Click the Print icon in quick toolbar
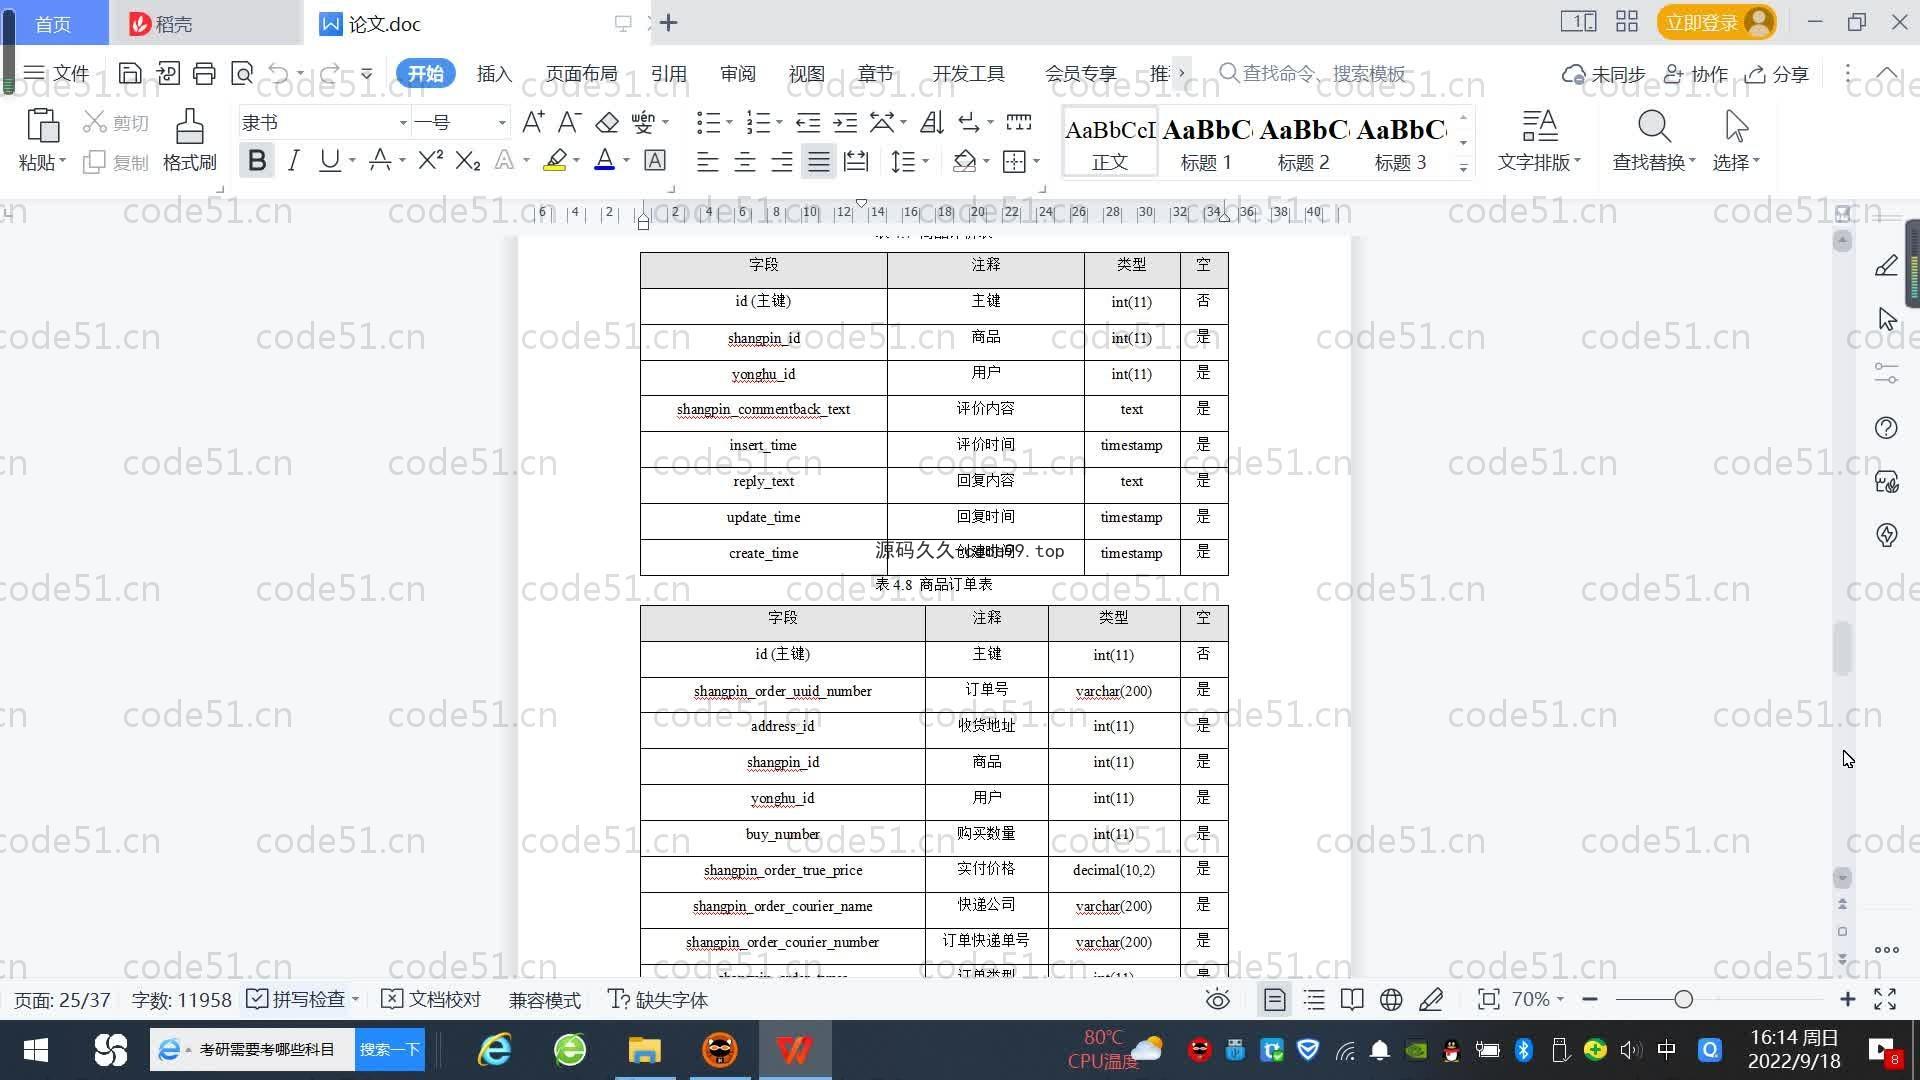 [x=204, y=73]
